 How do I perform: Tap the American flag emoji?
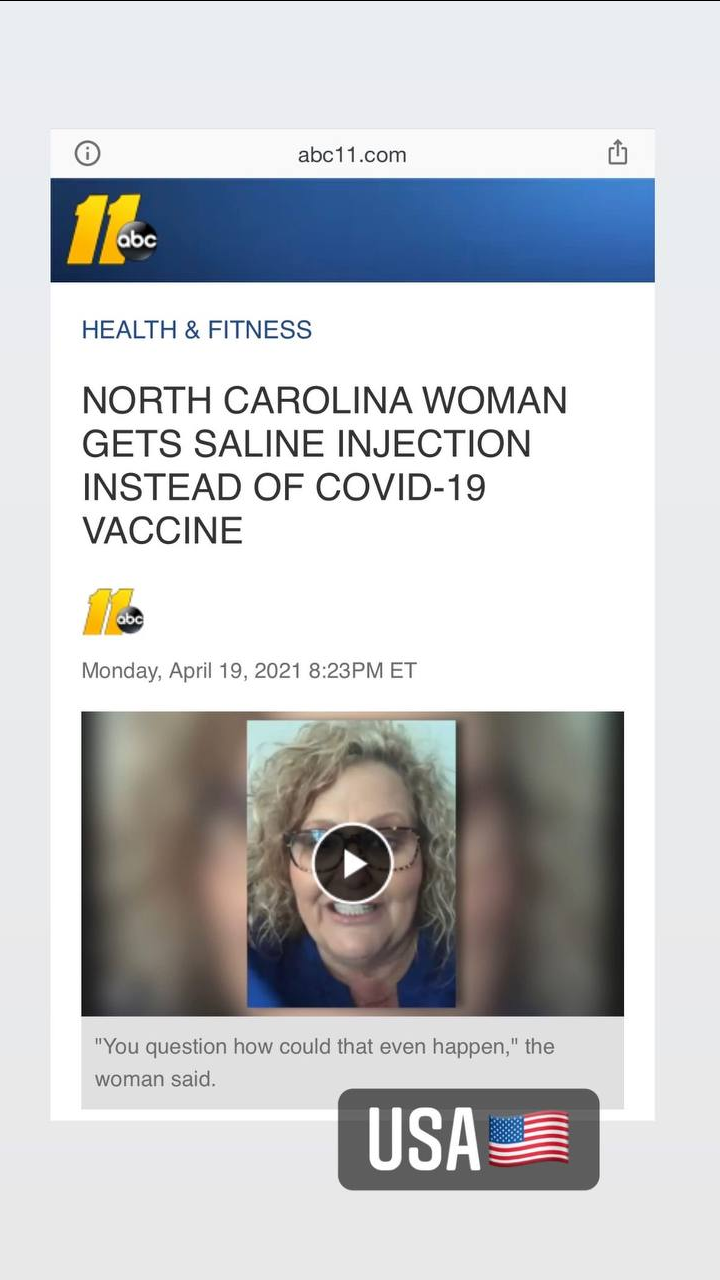tap(529, 1139)
